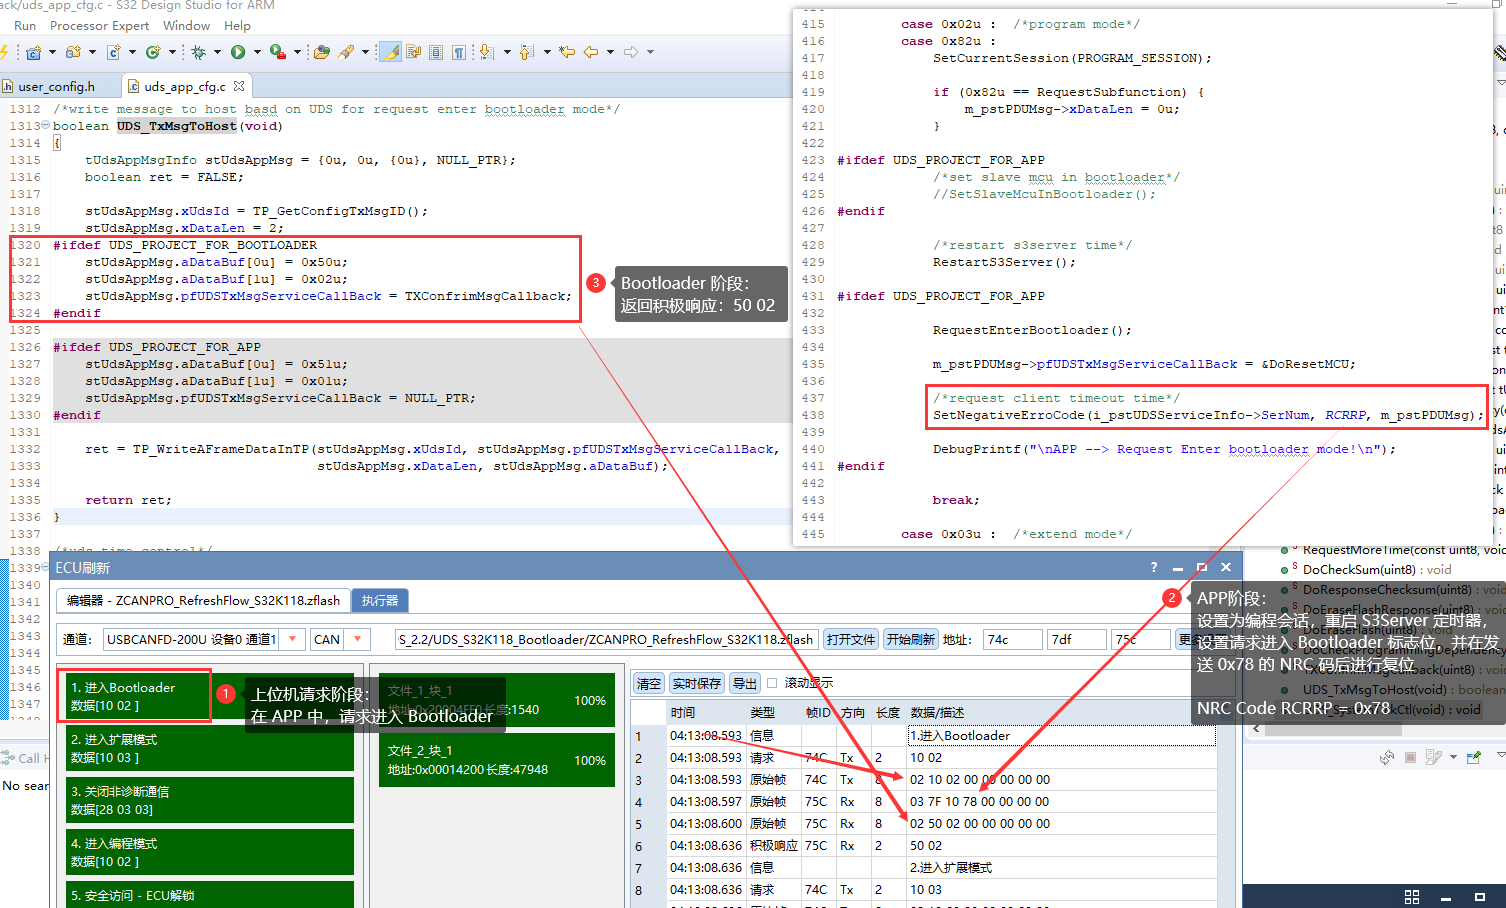Click the pin view icon below outline

[1473, 757]
